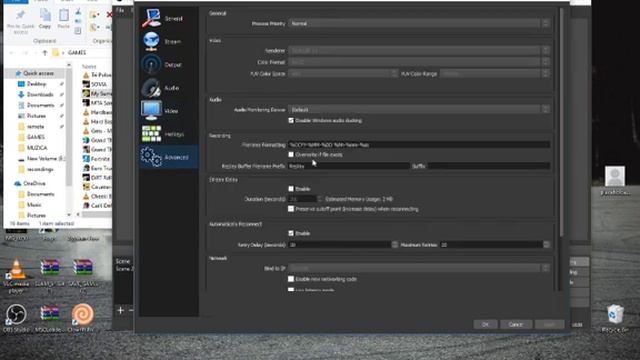640x360 pixels.
Task: Click Replay Buffer Filename Prefix field
Action: pyautogui.click(x=349, y=166)
